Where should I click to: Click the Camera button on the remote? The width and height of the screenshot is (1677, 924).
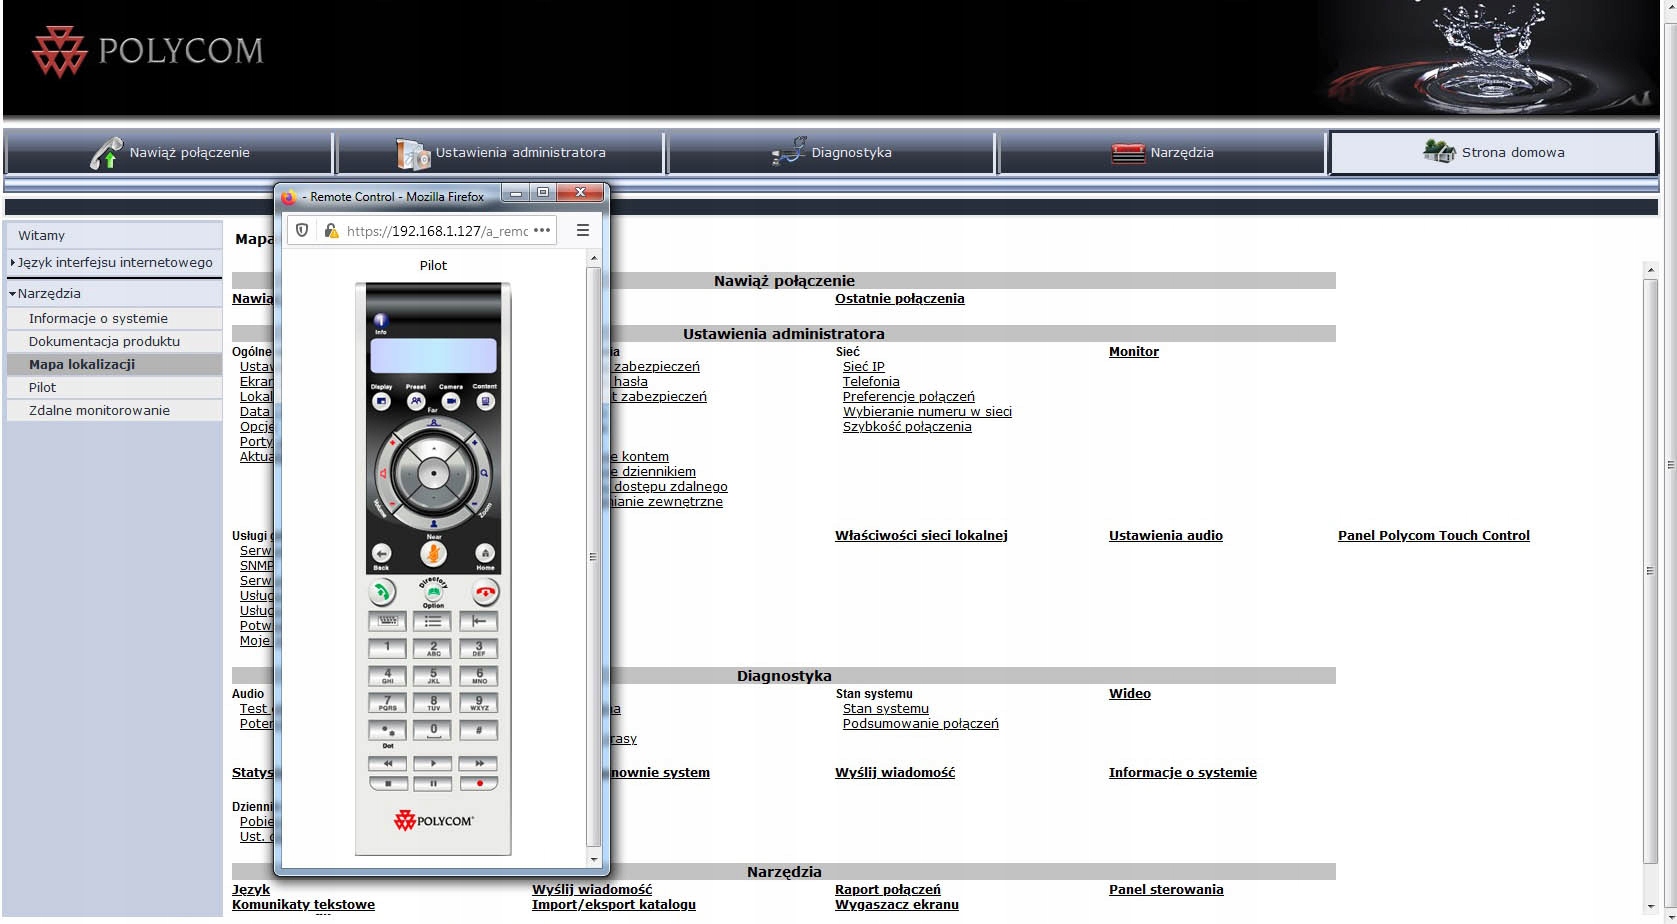(451, 401)
